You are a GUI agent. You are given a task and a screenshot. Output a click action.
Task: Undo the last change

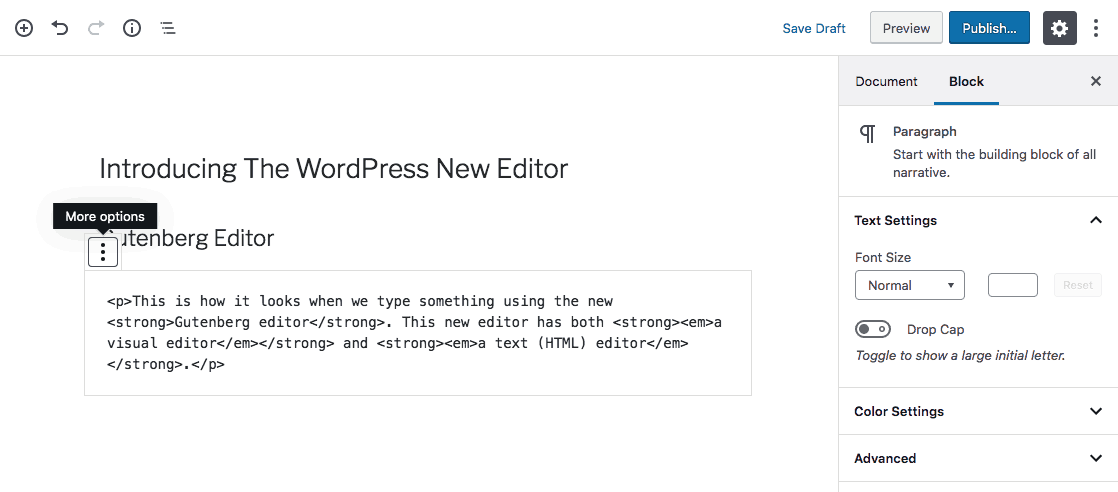60,28
